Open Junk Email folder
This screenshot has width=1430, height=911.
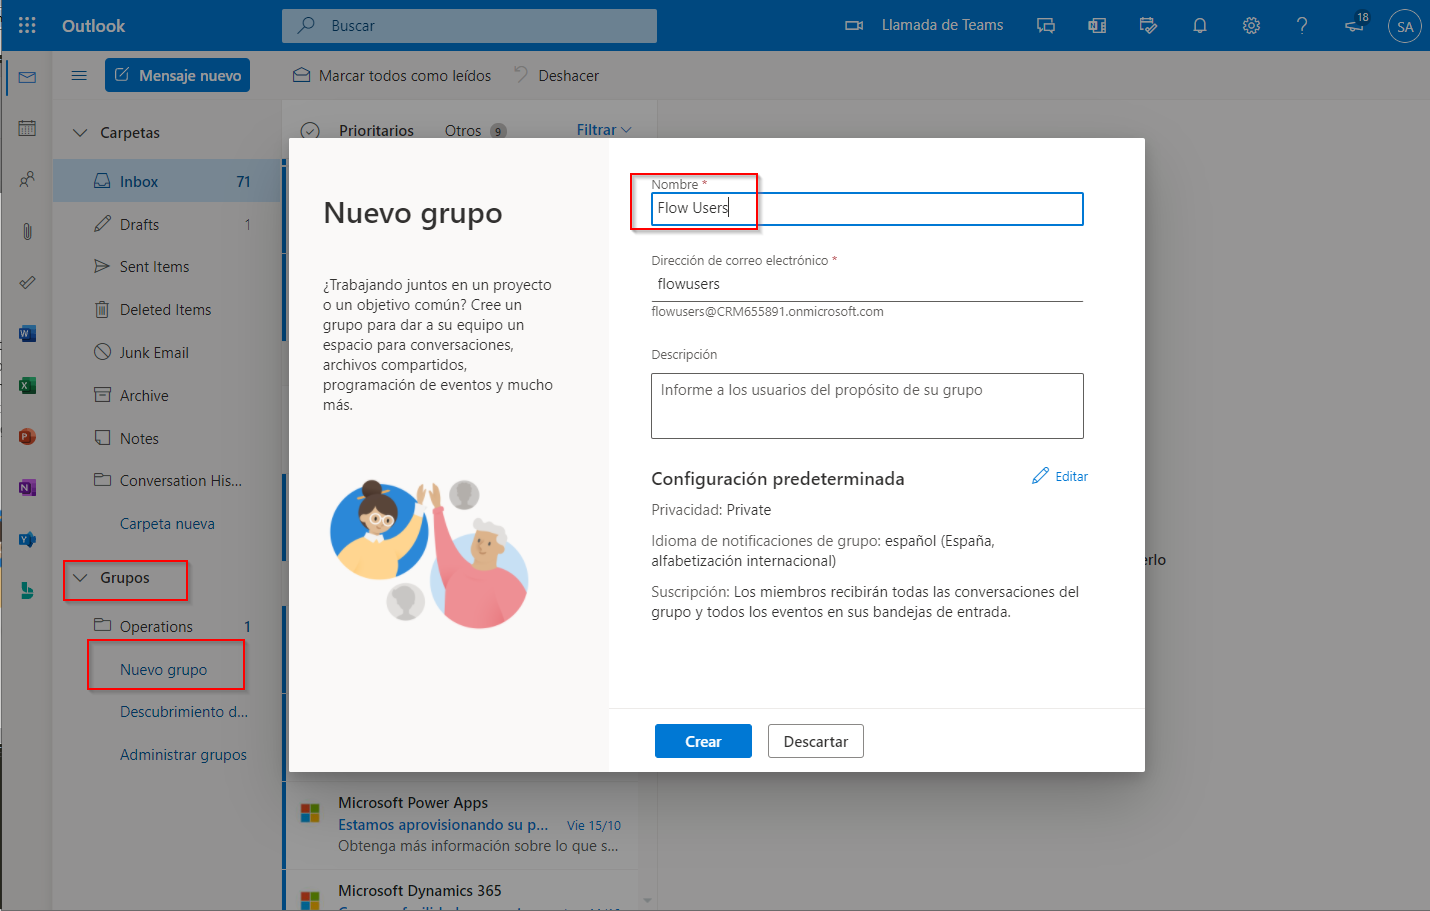point(167,352)
